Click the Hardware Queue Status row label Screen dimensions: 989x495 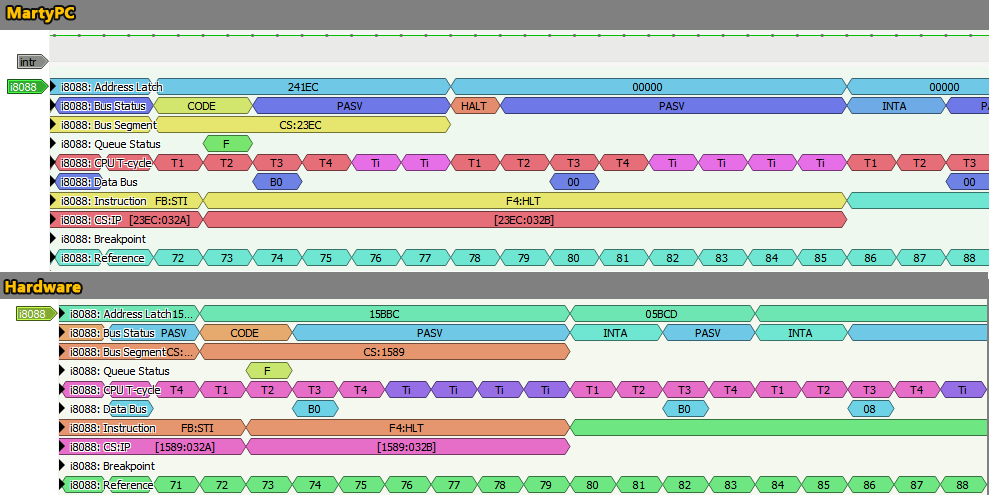(120, 371)
